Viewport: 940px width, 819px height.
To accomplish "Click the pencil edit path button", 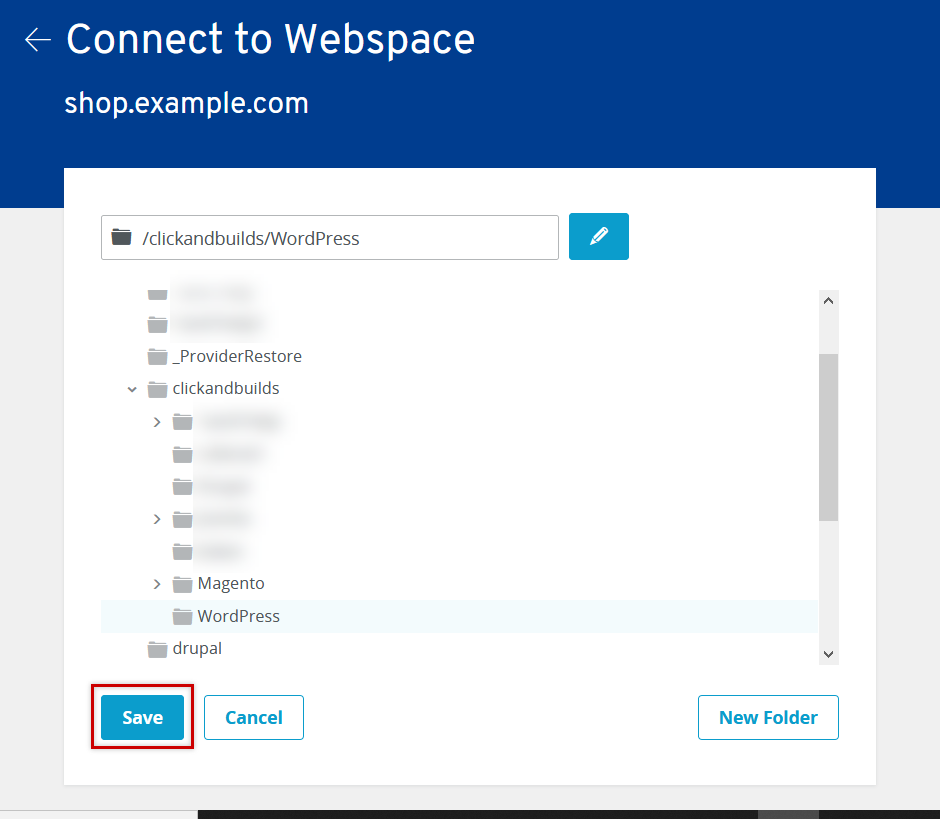I will [598, 236].
